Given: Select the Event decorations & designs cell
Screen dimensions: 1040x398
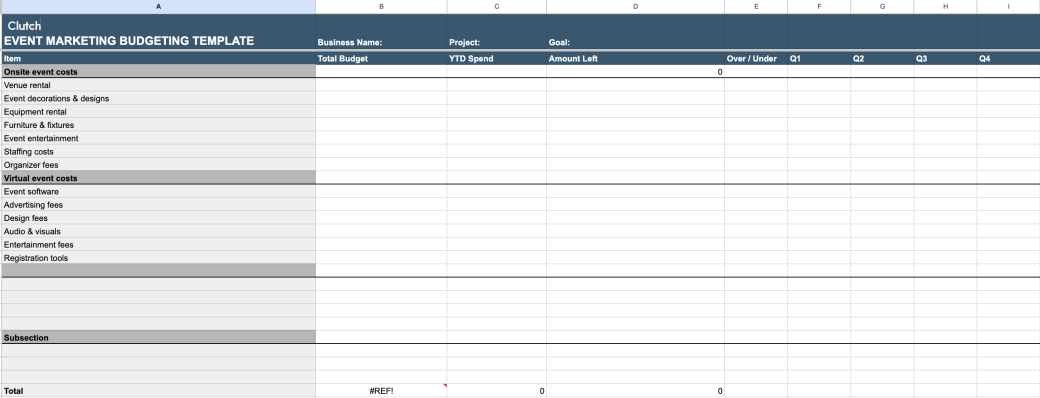Looking at the screenshot, I should [158, 98].
